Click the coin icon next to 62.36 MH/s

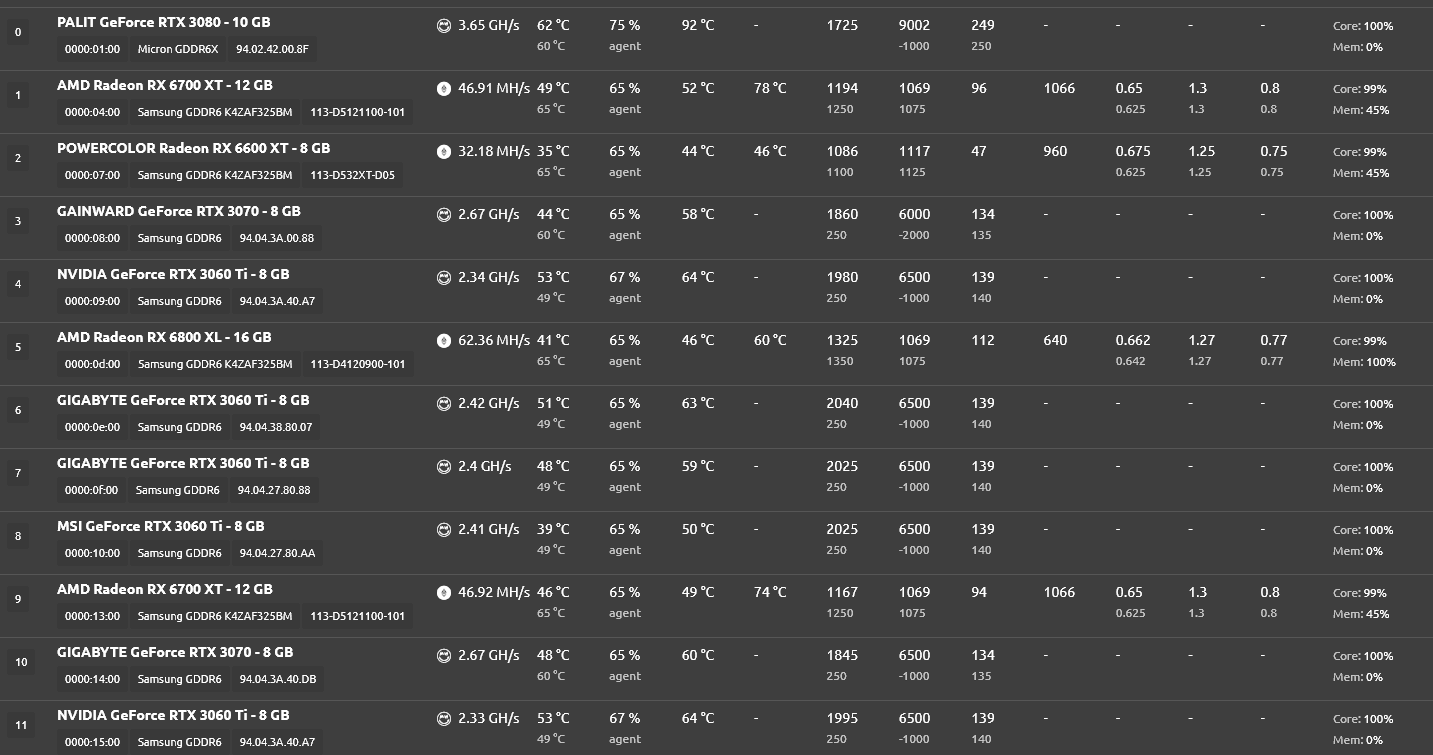[x=444, y=341]
